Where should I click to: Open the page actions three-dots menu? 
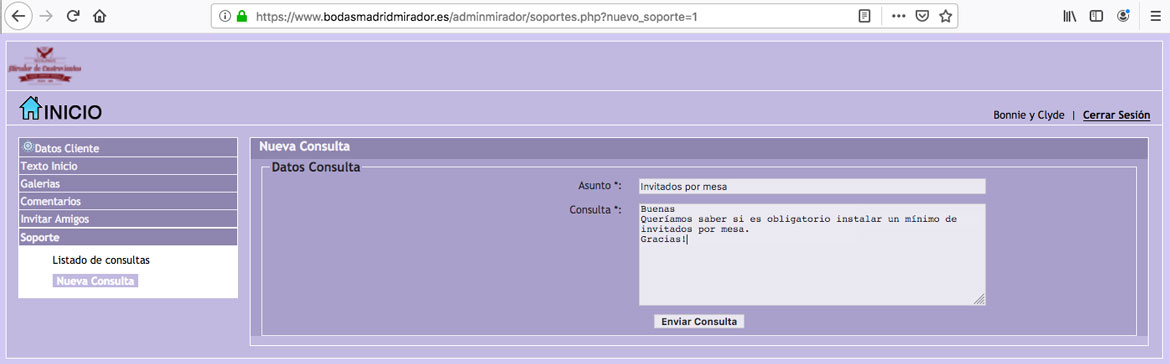pyautogui.click(x=899, y=16)
